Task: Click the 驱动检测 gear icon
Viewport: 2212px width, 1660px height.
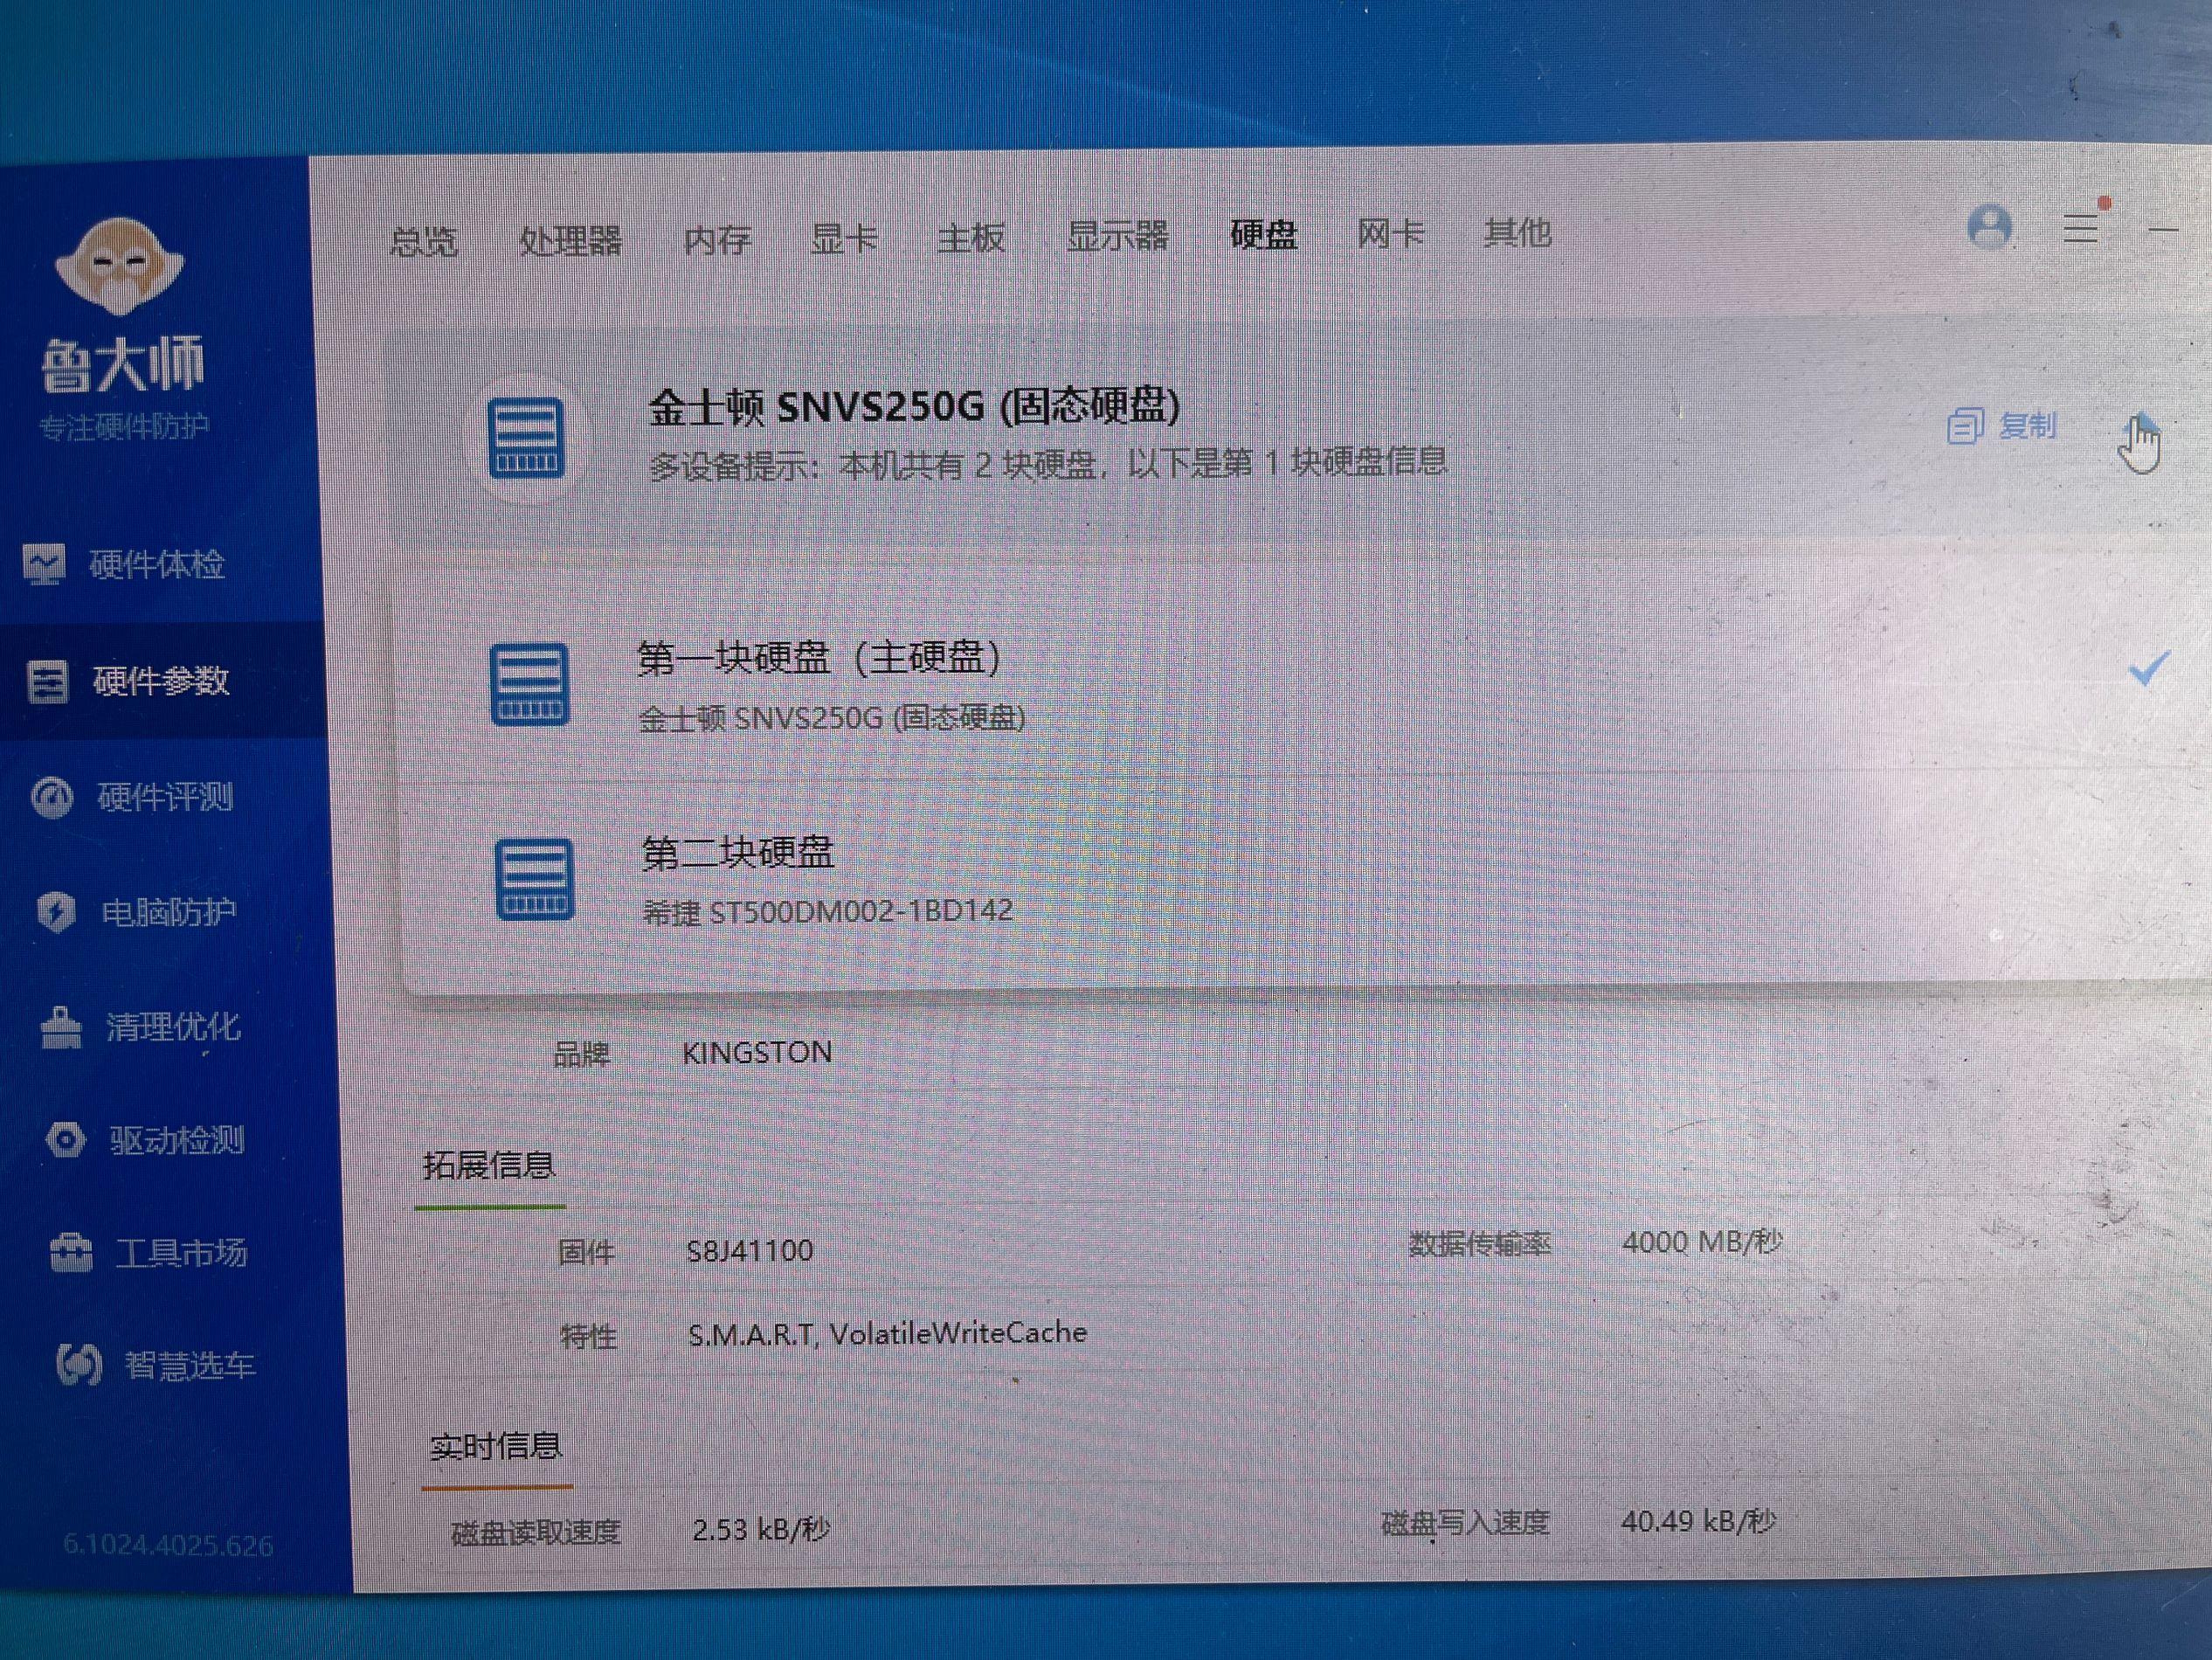Action: (x=65, y=1140)
